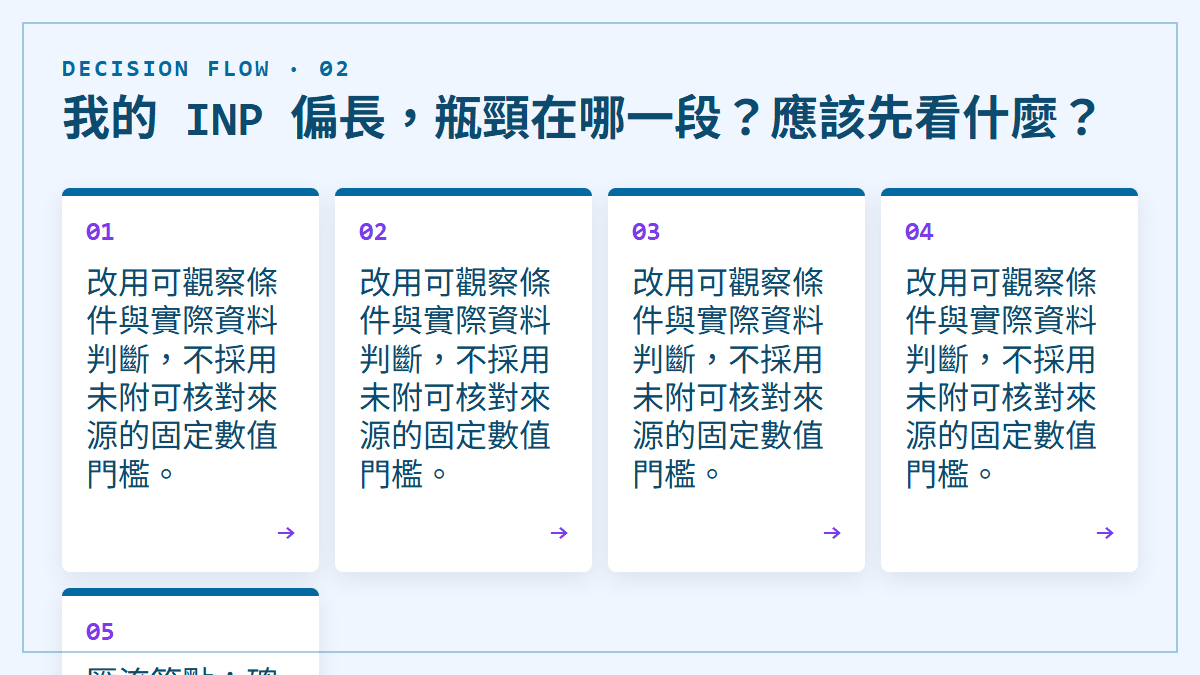The width and height of the screenshot is (1200, 675).
Task: Click the arrow icon in card 01
Action: click(x=286, y=533)
